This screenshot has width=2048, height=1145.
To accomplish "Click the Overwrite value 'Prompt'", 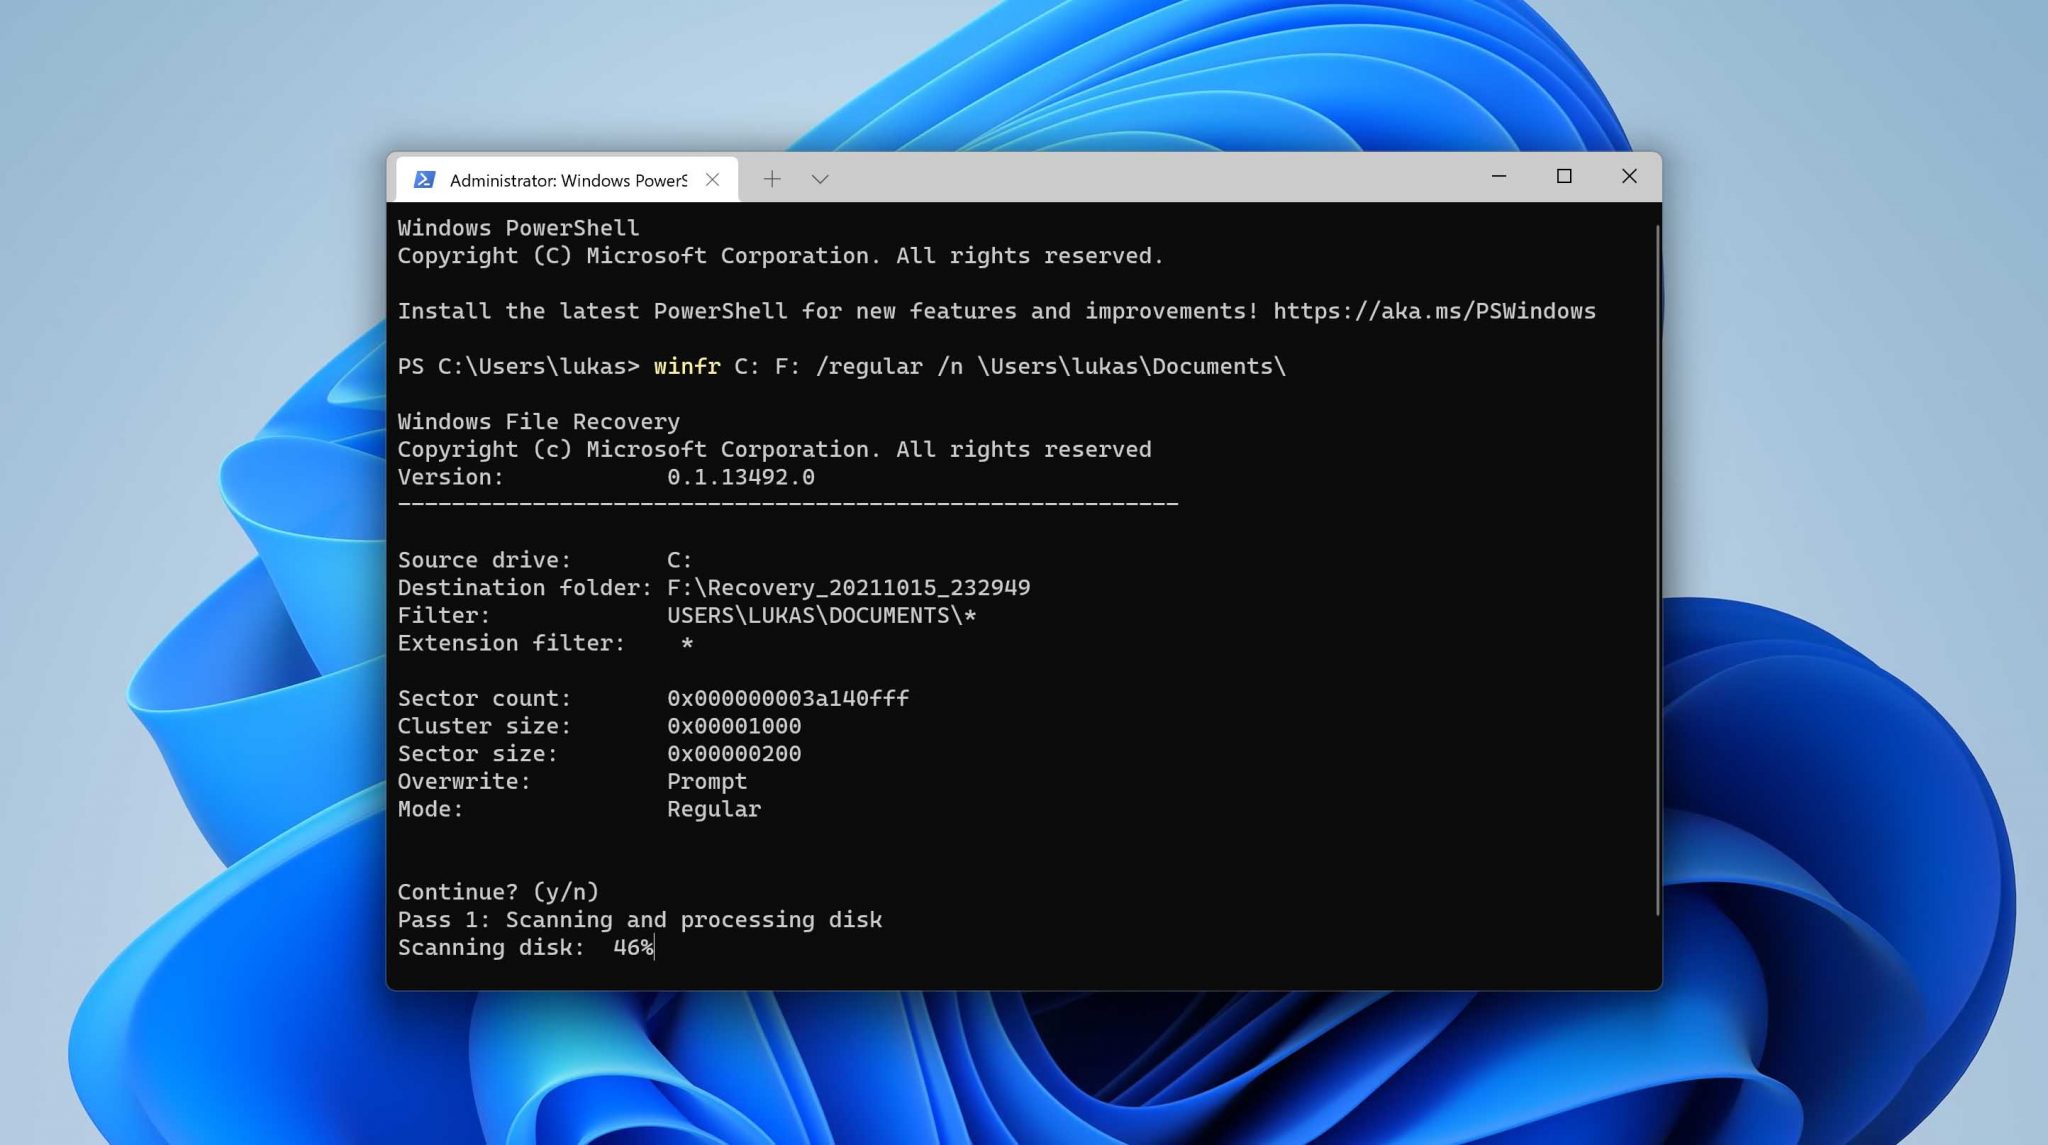I will pyautogui.click(x=707, y=781).
